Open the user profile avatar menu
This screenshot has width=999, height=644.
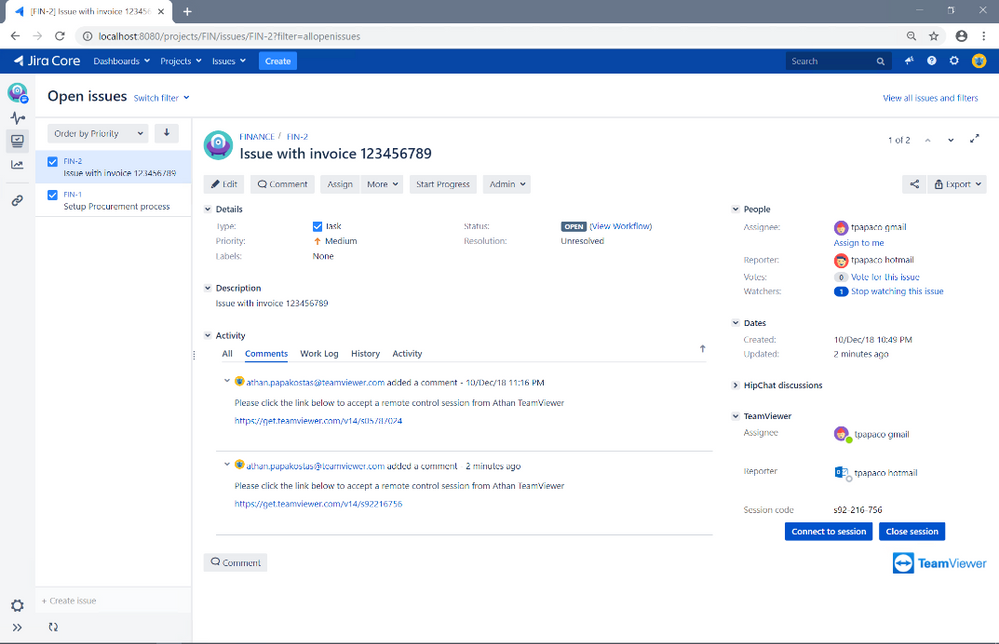point(979,61)
